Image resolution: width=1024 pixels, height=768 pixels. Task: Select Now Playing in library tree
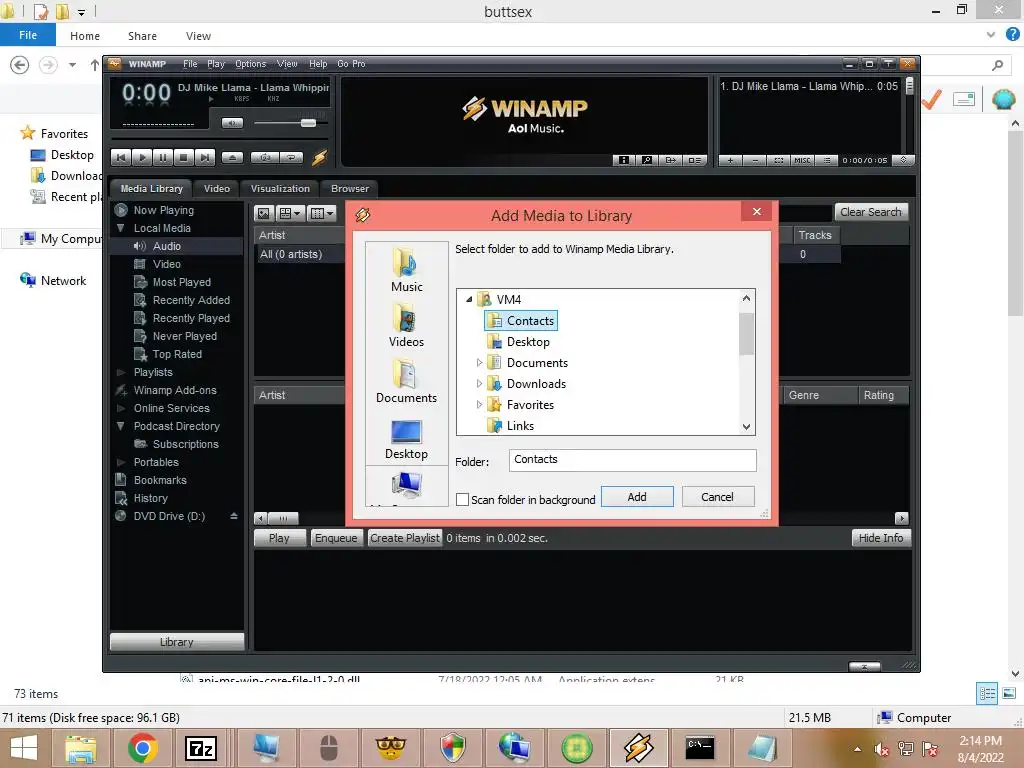click(163, 210)
